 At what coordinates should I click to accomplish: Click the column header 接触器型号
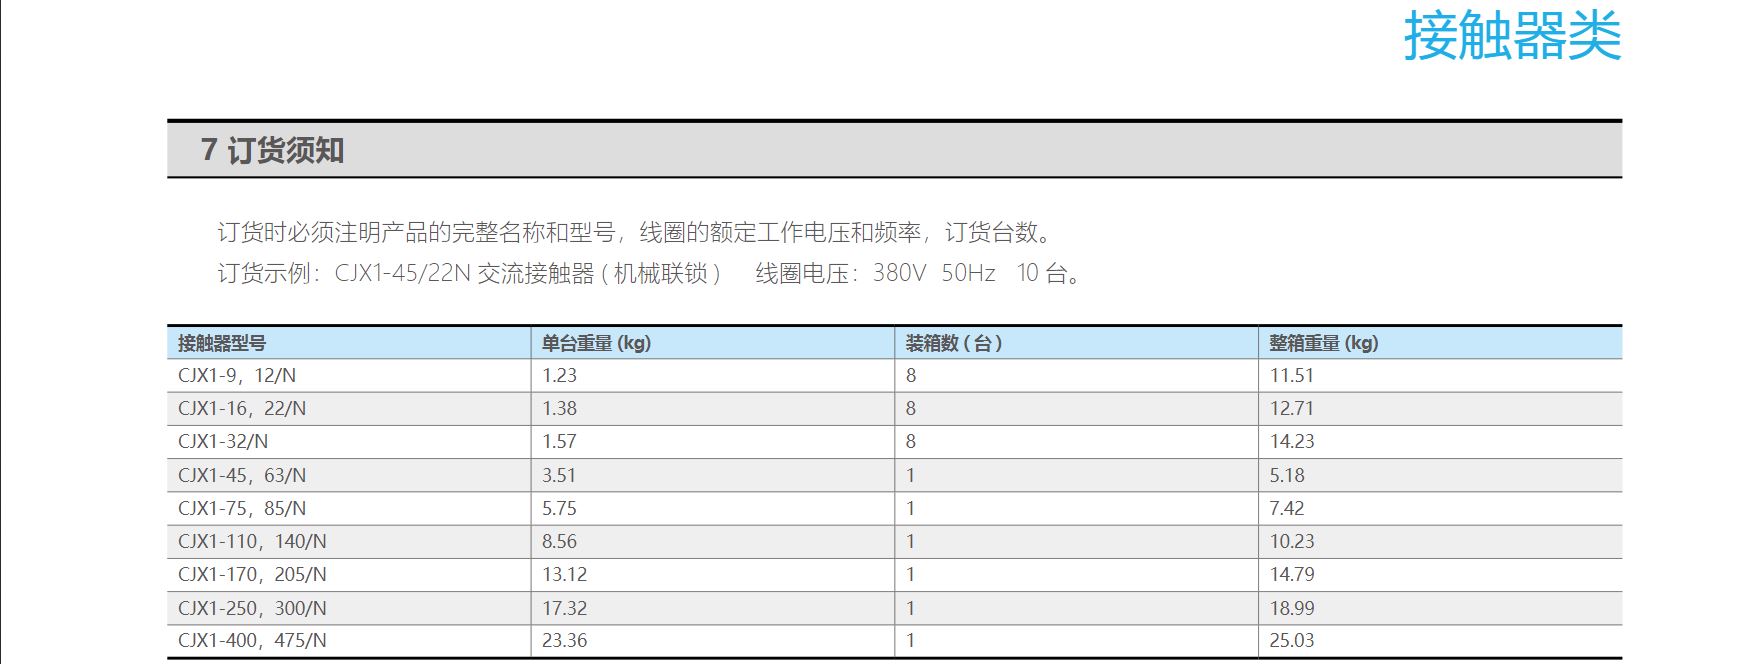point(222,343)
